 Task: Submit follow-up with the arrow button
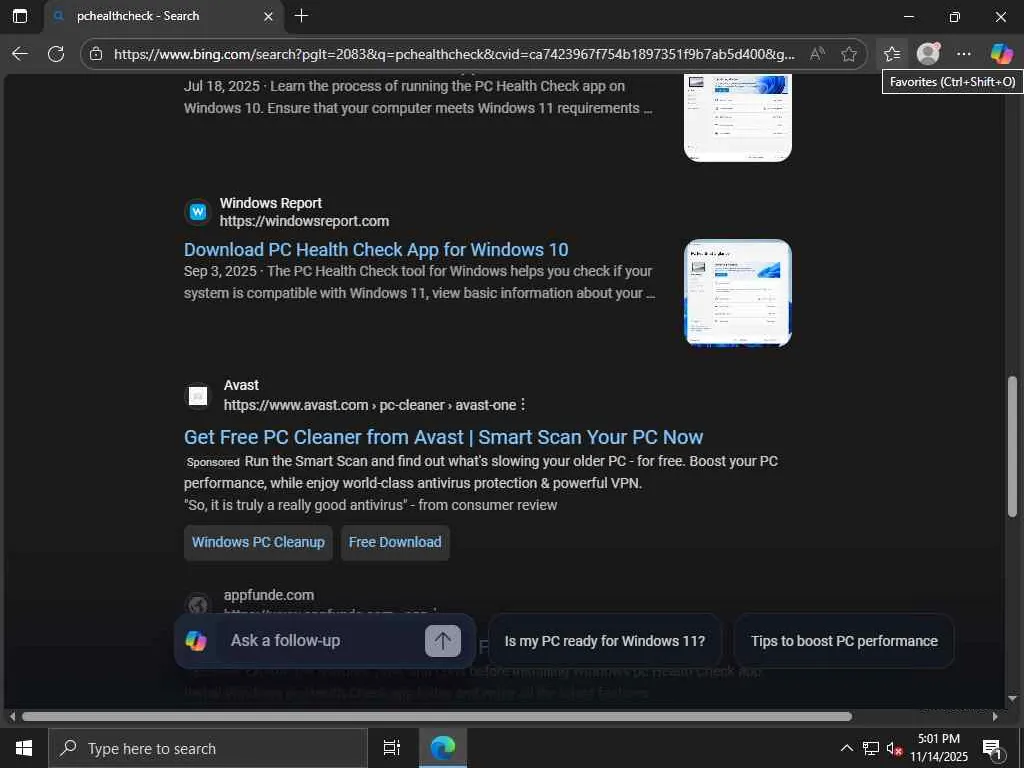click(443, 641)
